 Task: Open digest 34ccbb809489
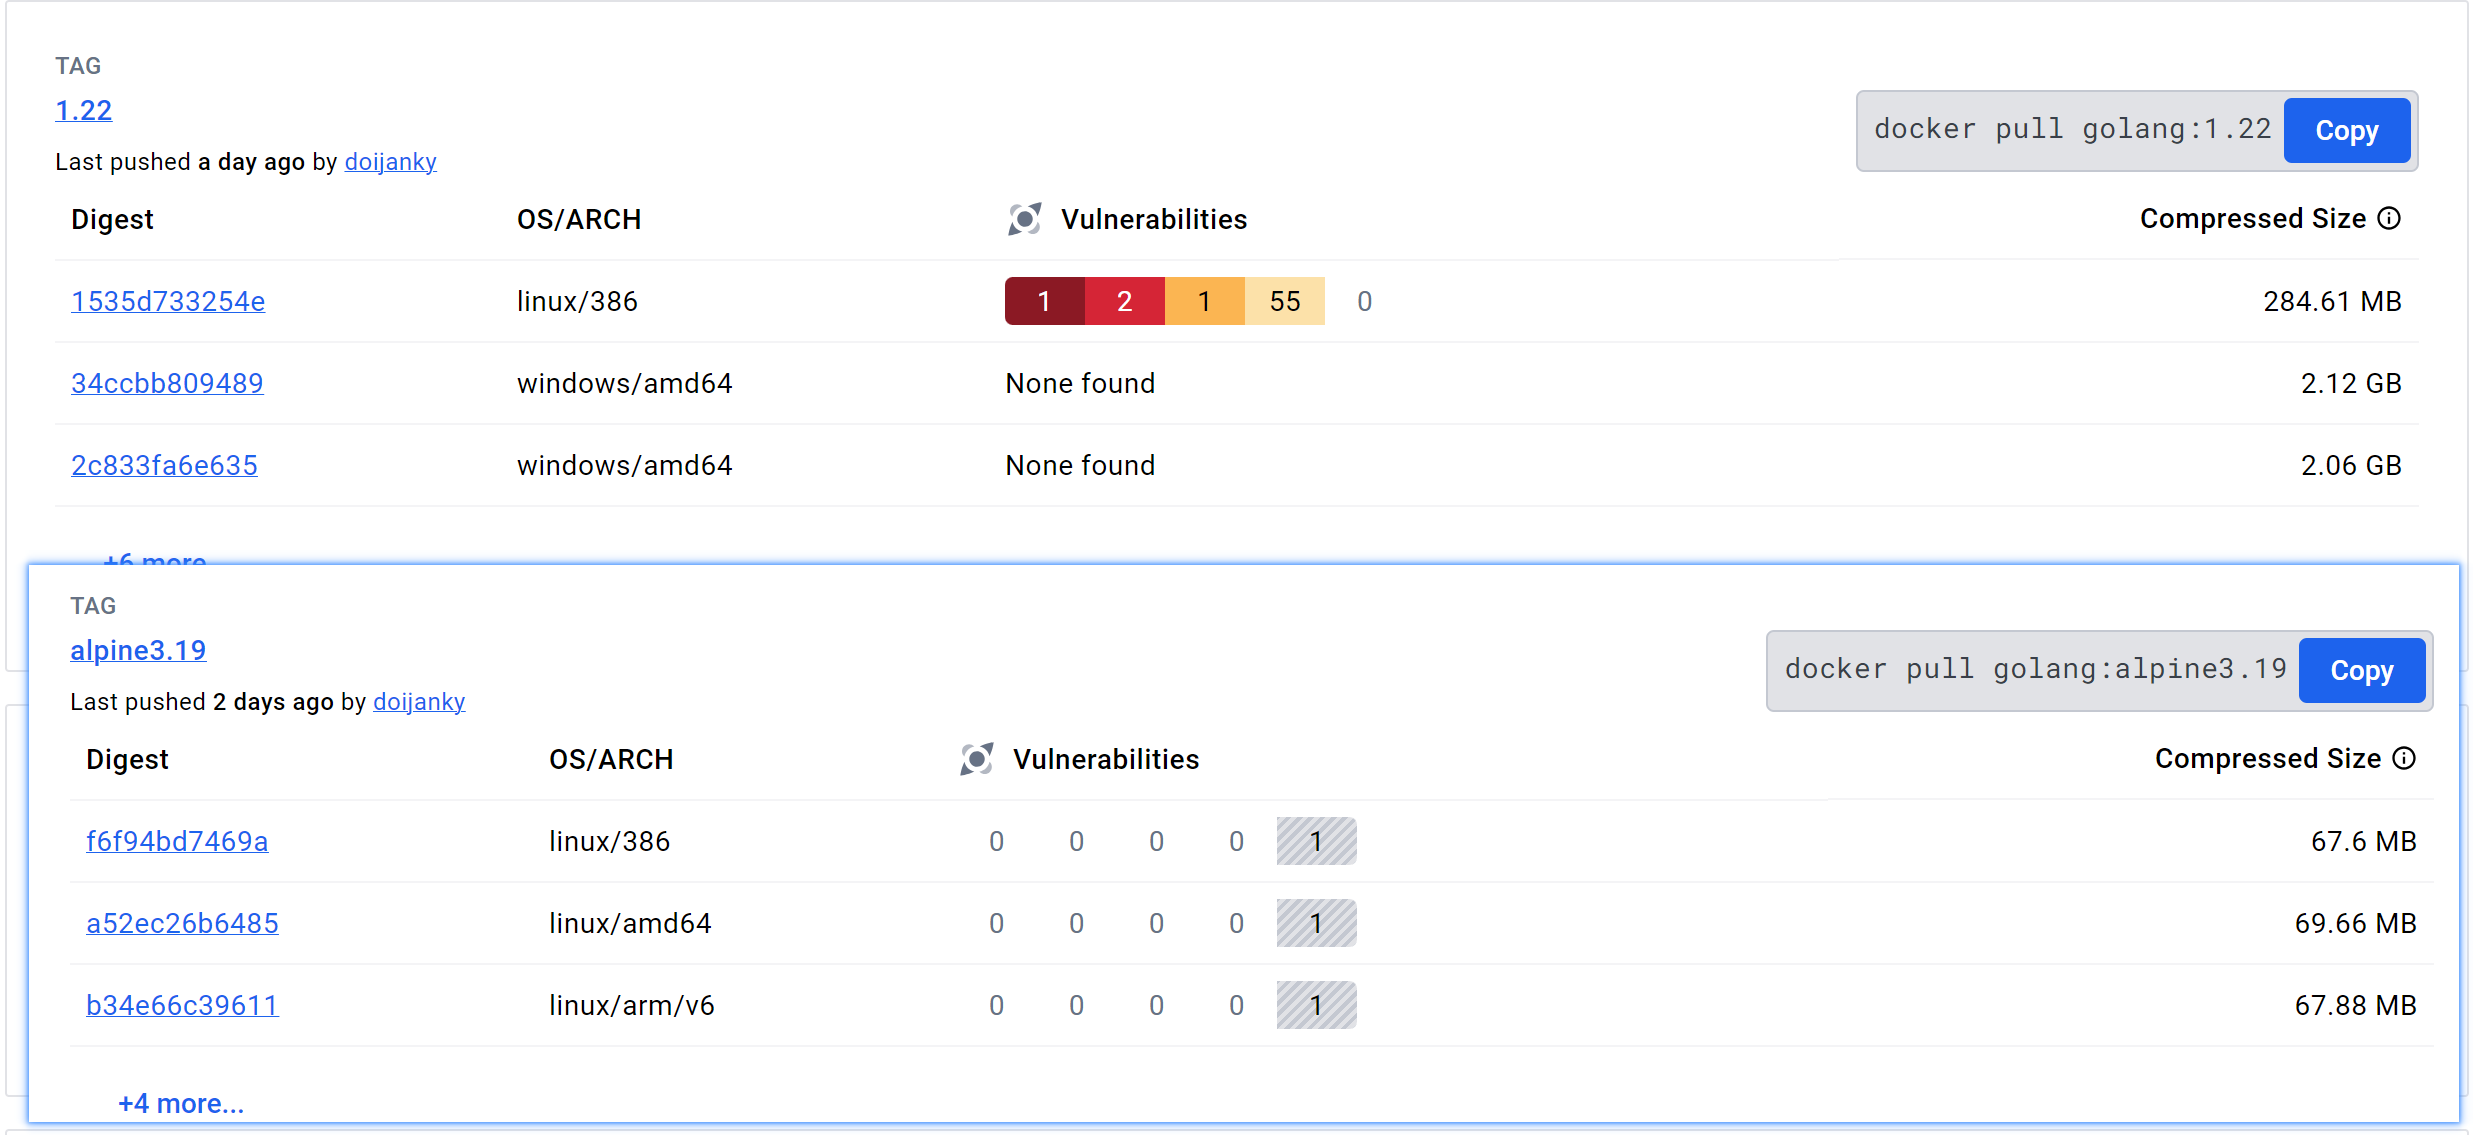coord(167,383)
